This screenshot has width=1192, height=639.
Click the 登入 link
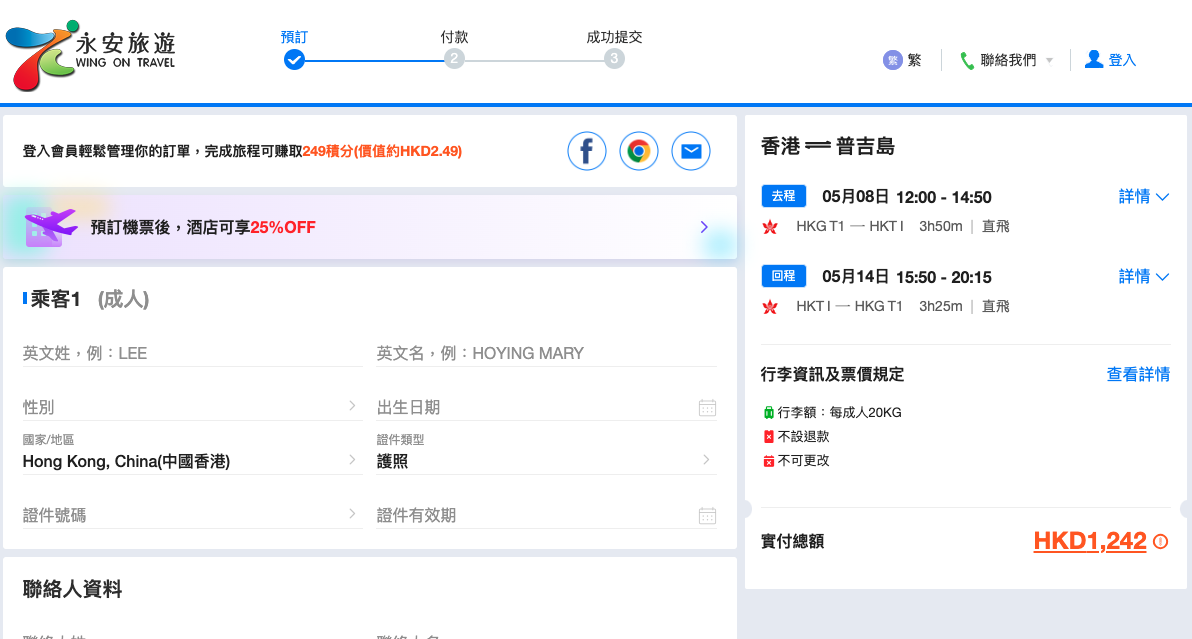[x=1111, y=60]
